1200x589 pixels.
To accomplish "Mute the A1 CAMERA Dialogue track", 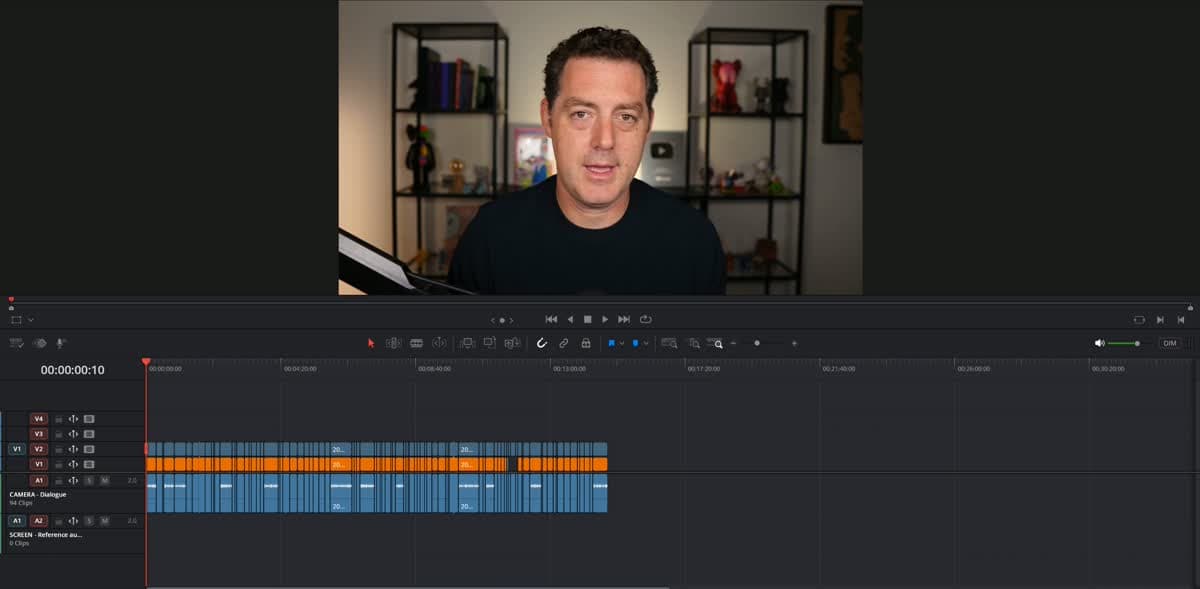I will point(104,480).
